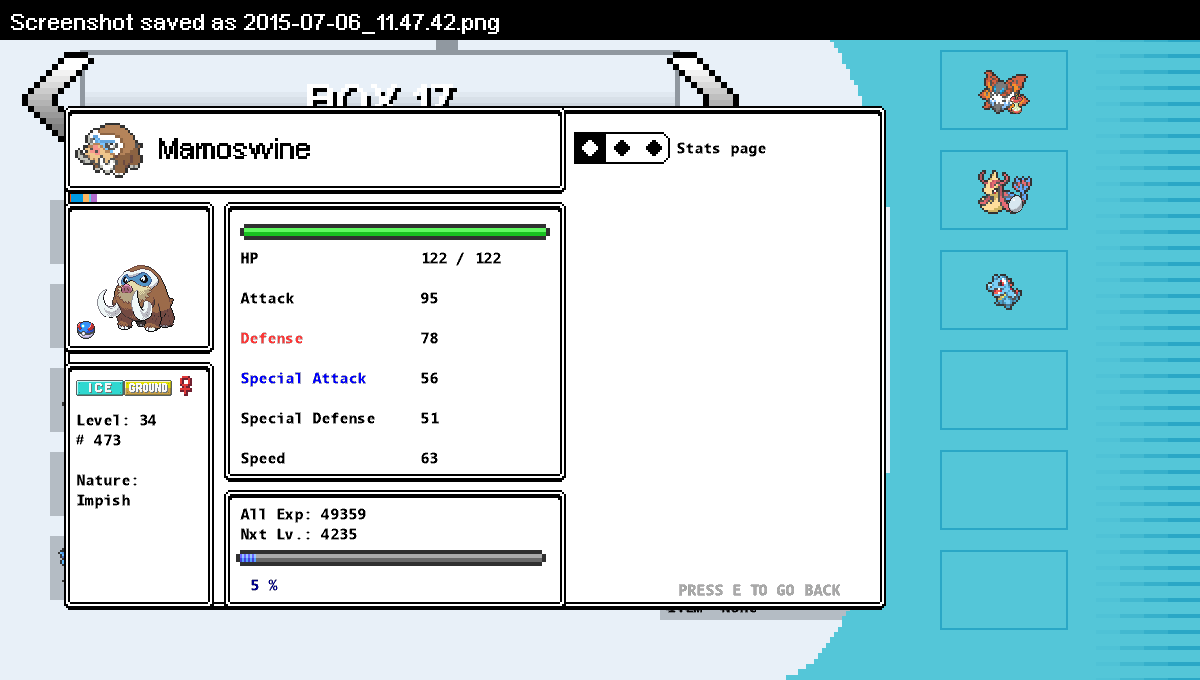Click the Defense value 78
1200x680 pixels.
pyautogui.click(x=429, y=338)
